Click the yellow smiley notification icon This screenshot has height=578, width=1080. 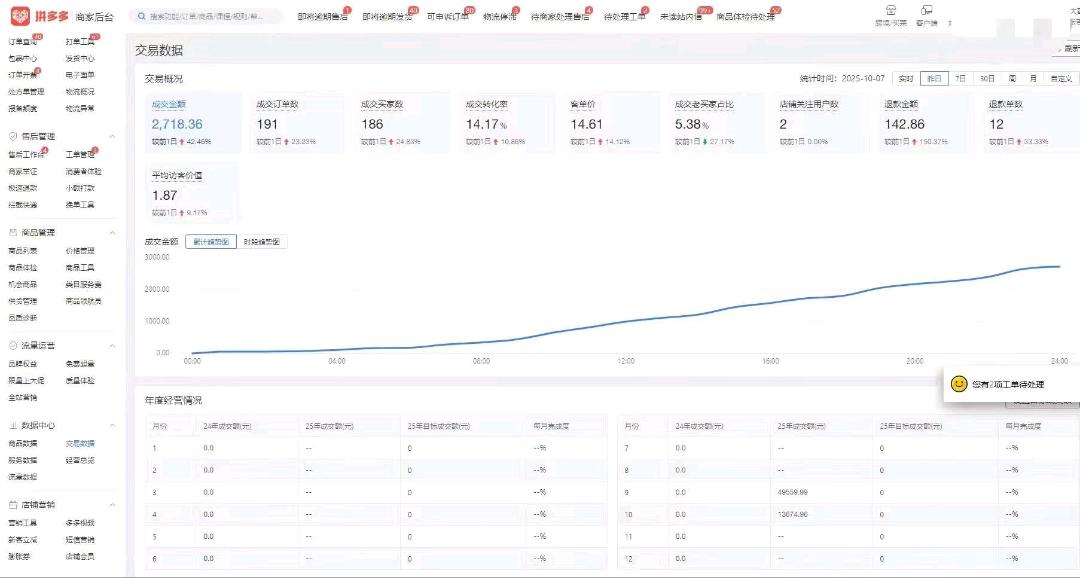point(958,384)
